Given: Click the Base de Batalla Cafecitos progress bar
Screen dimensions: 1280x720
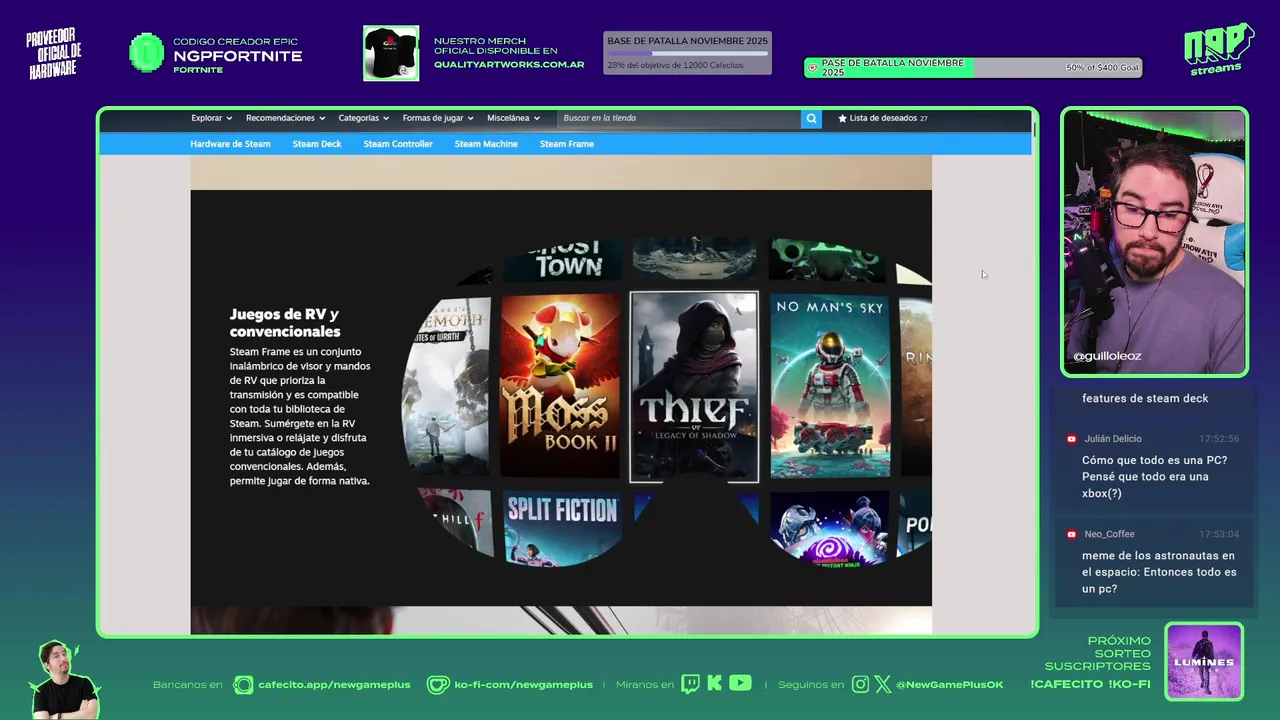Looking at the screenshot, I should [x=688, y=53].
